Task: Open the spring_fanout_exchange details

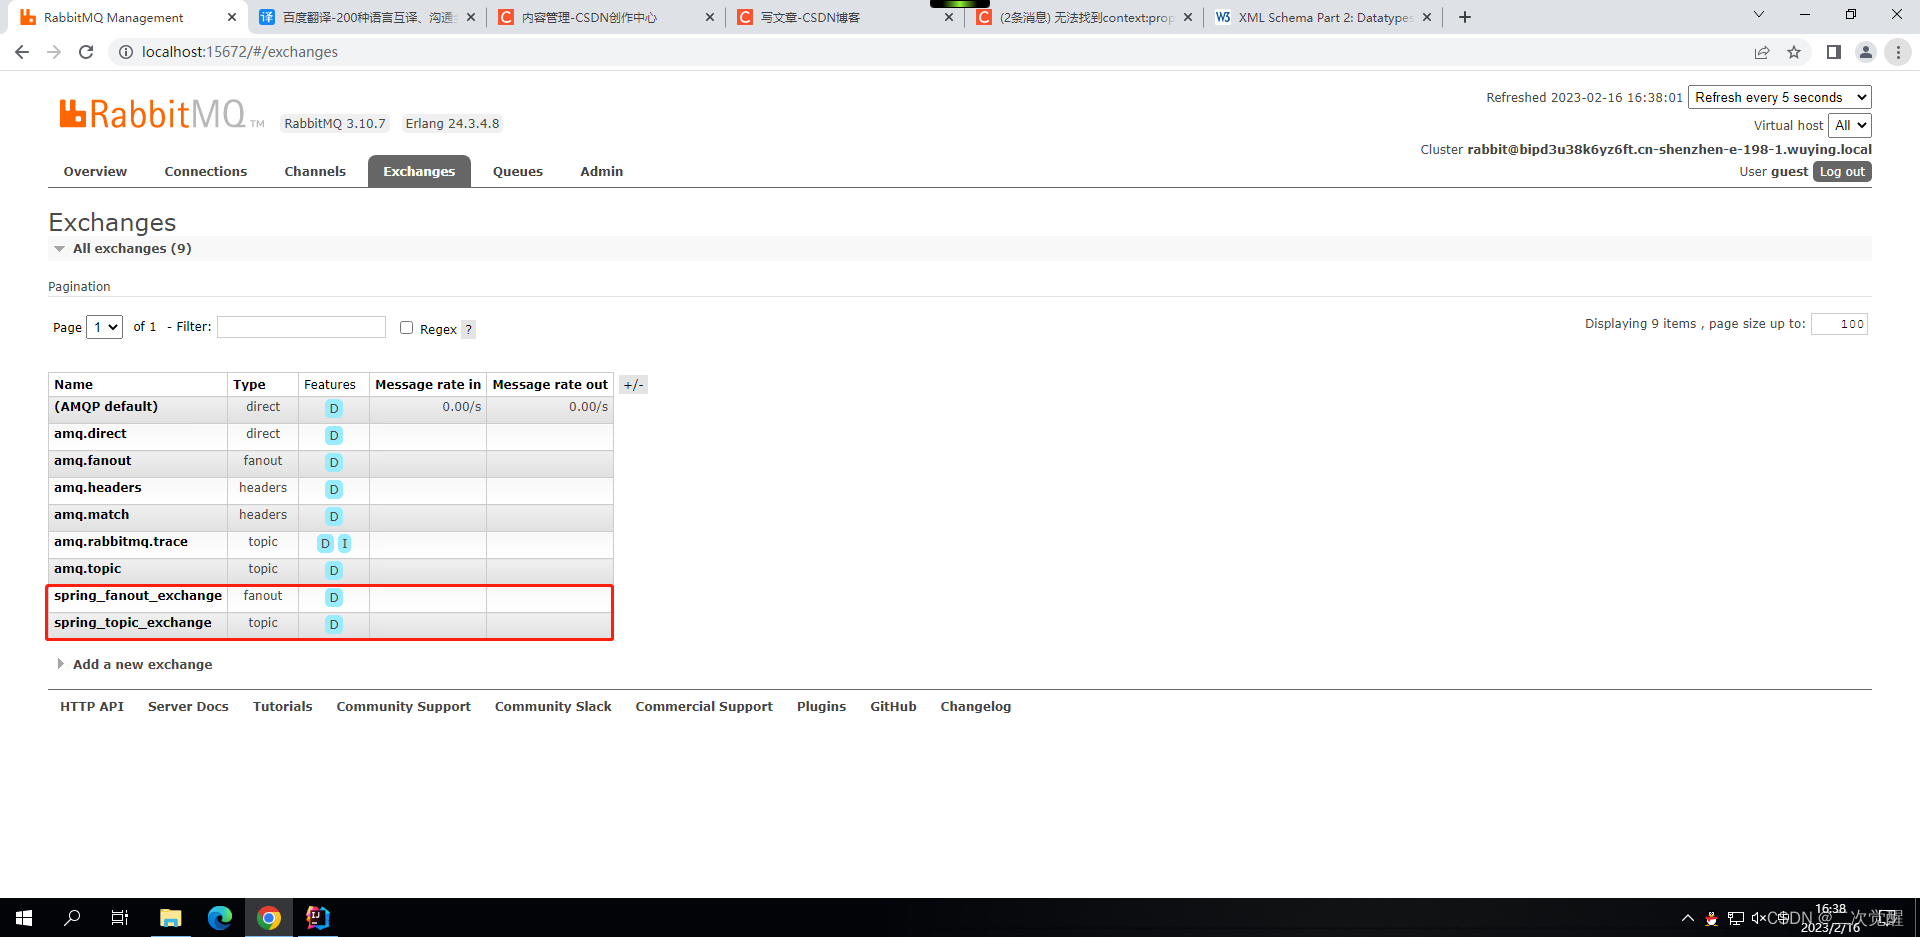Action: click(x=138, y=595)
